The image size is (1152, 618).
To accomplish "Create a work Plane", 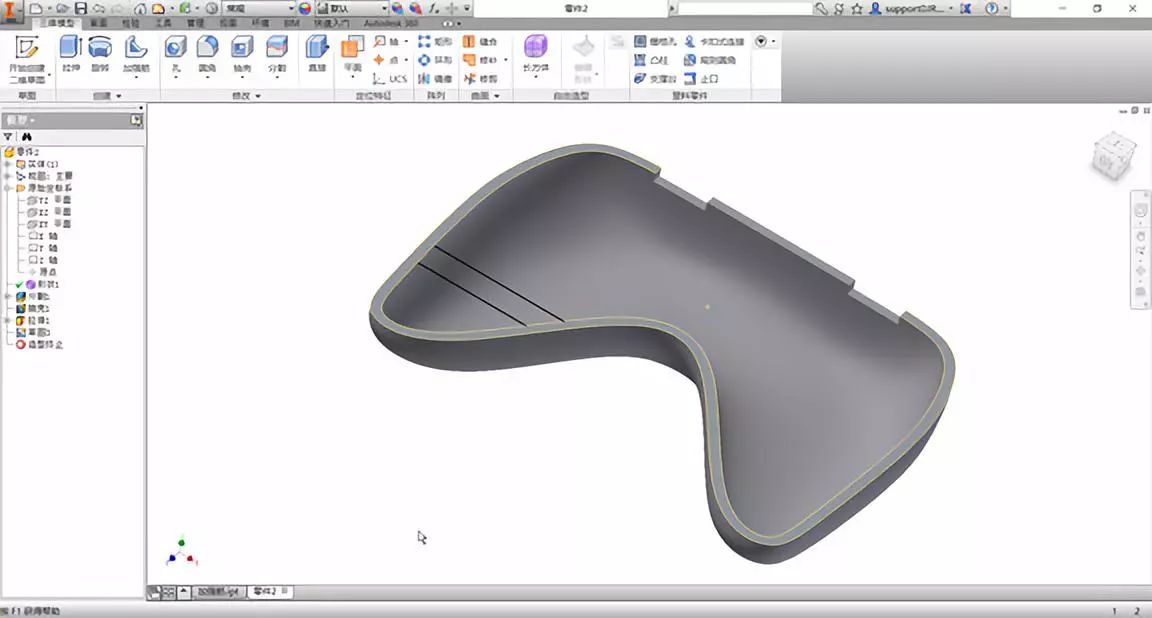I will click(353, 56).
